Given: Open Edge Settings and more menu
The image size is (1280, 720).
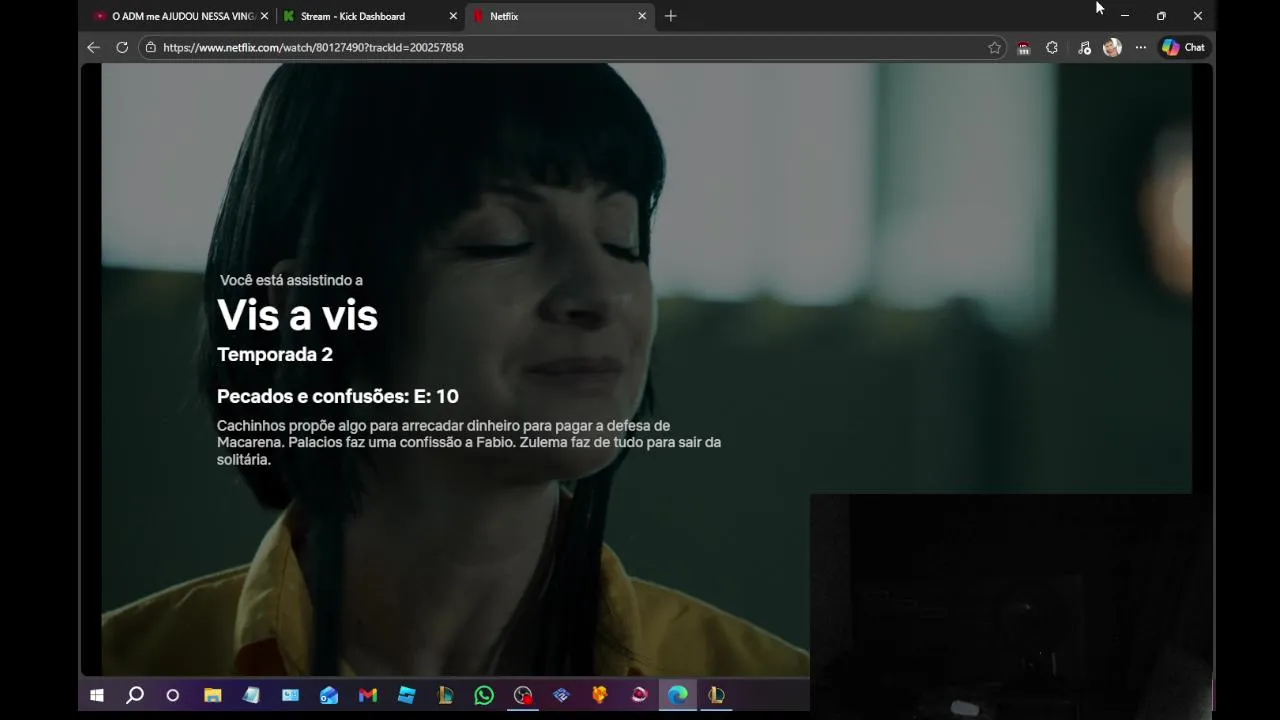Looking at the screenshot, I should coord(1141,47).
